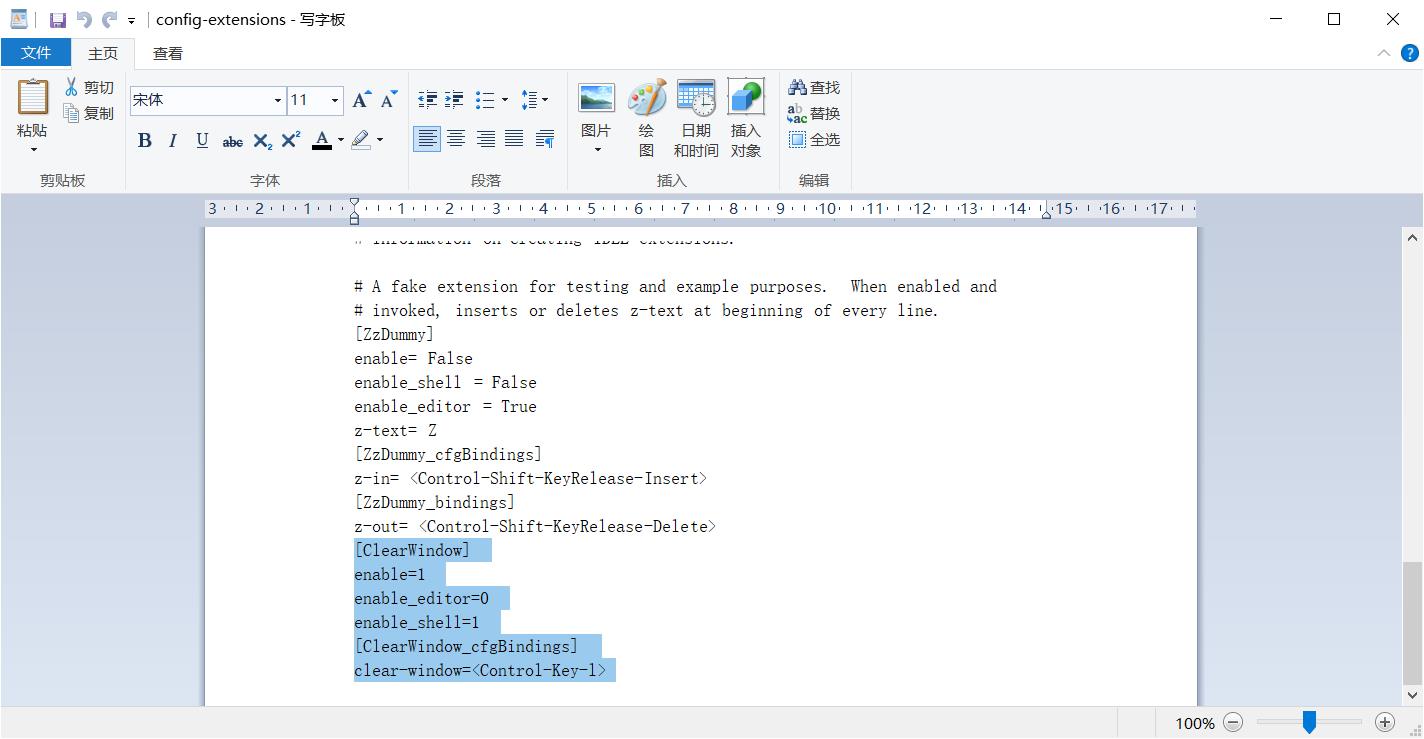
Task: Open 替换 to replace text
Action: pyautogui.click(x=814, y=114)
